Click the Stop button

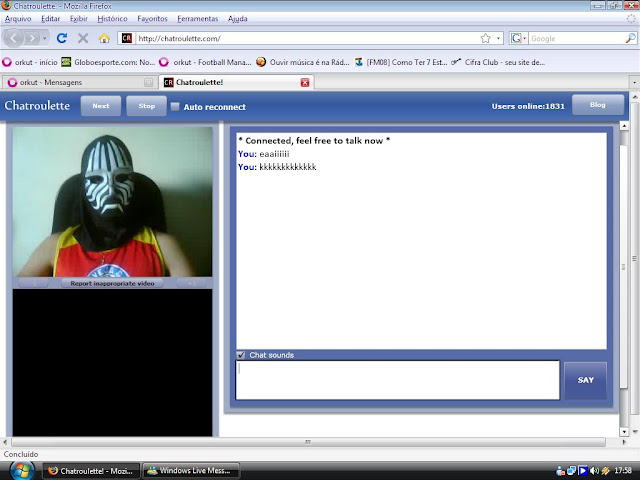click(x=147, y=106)
